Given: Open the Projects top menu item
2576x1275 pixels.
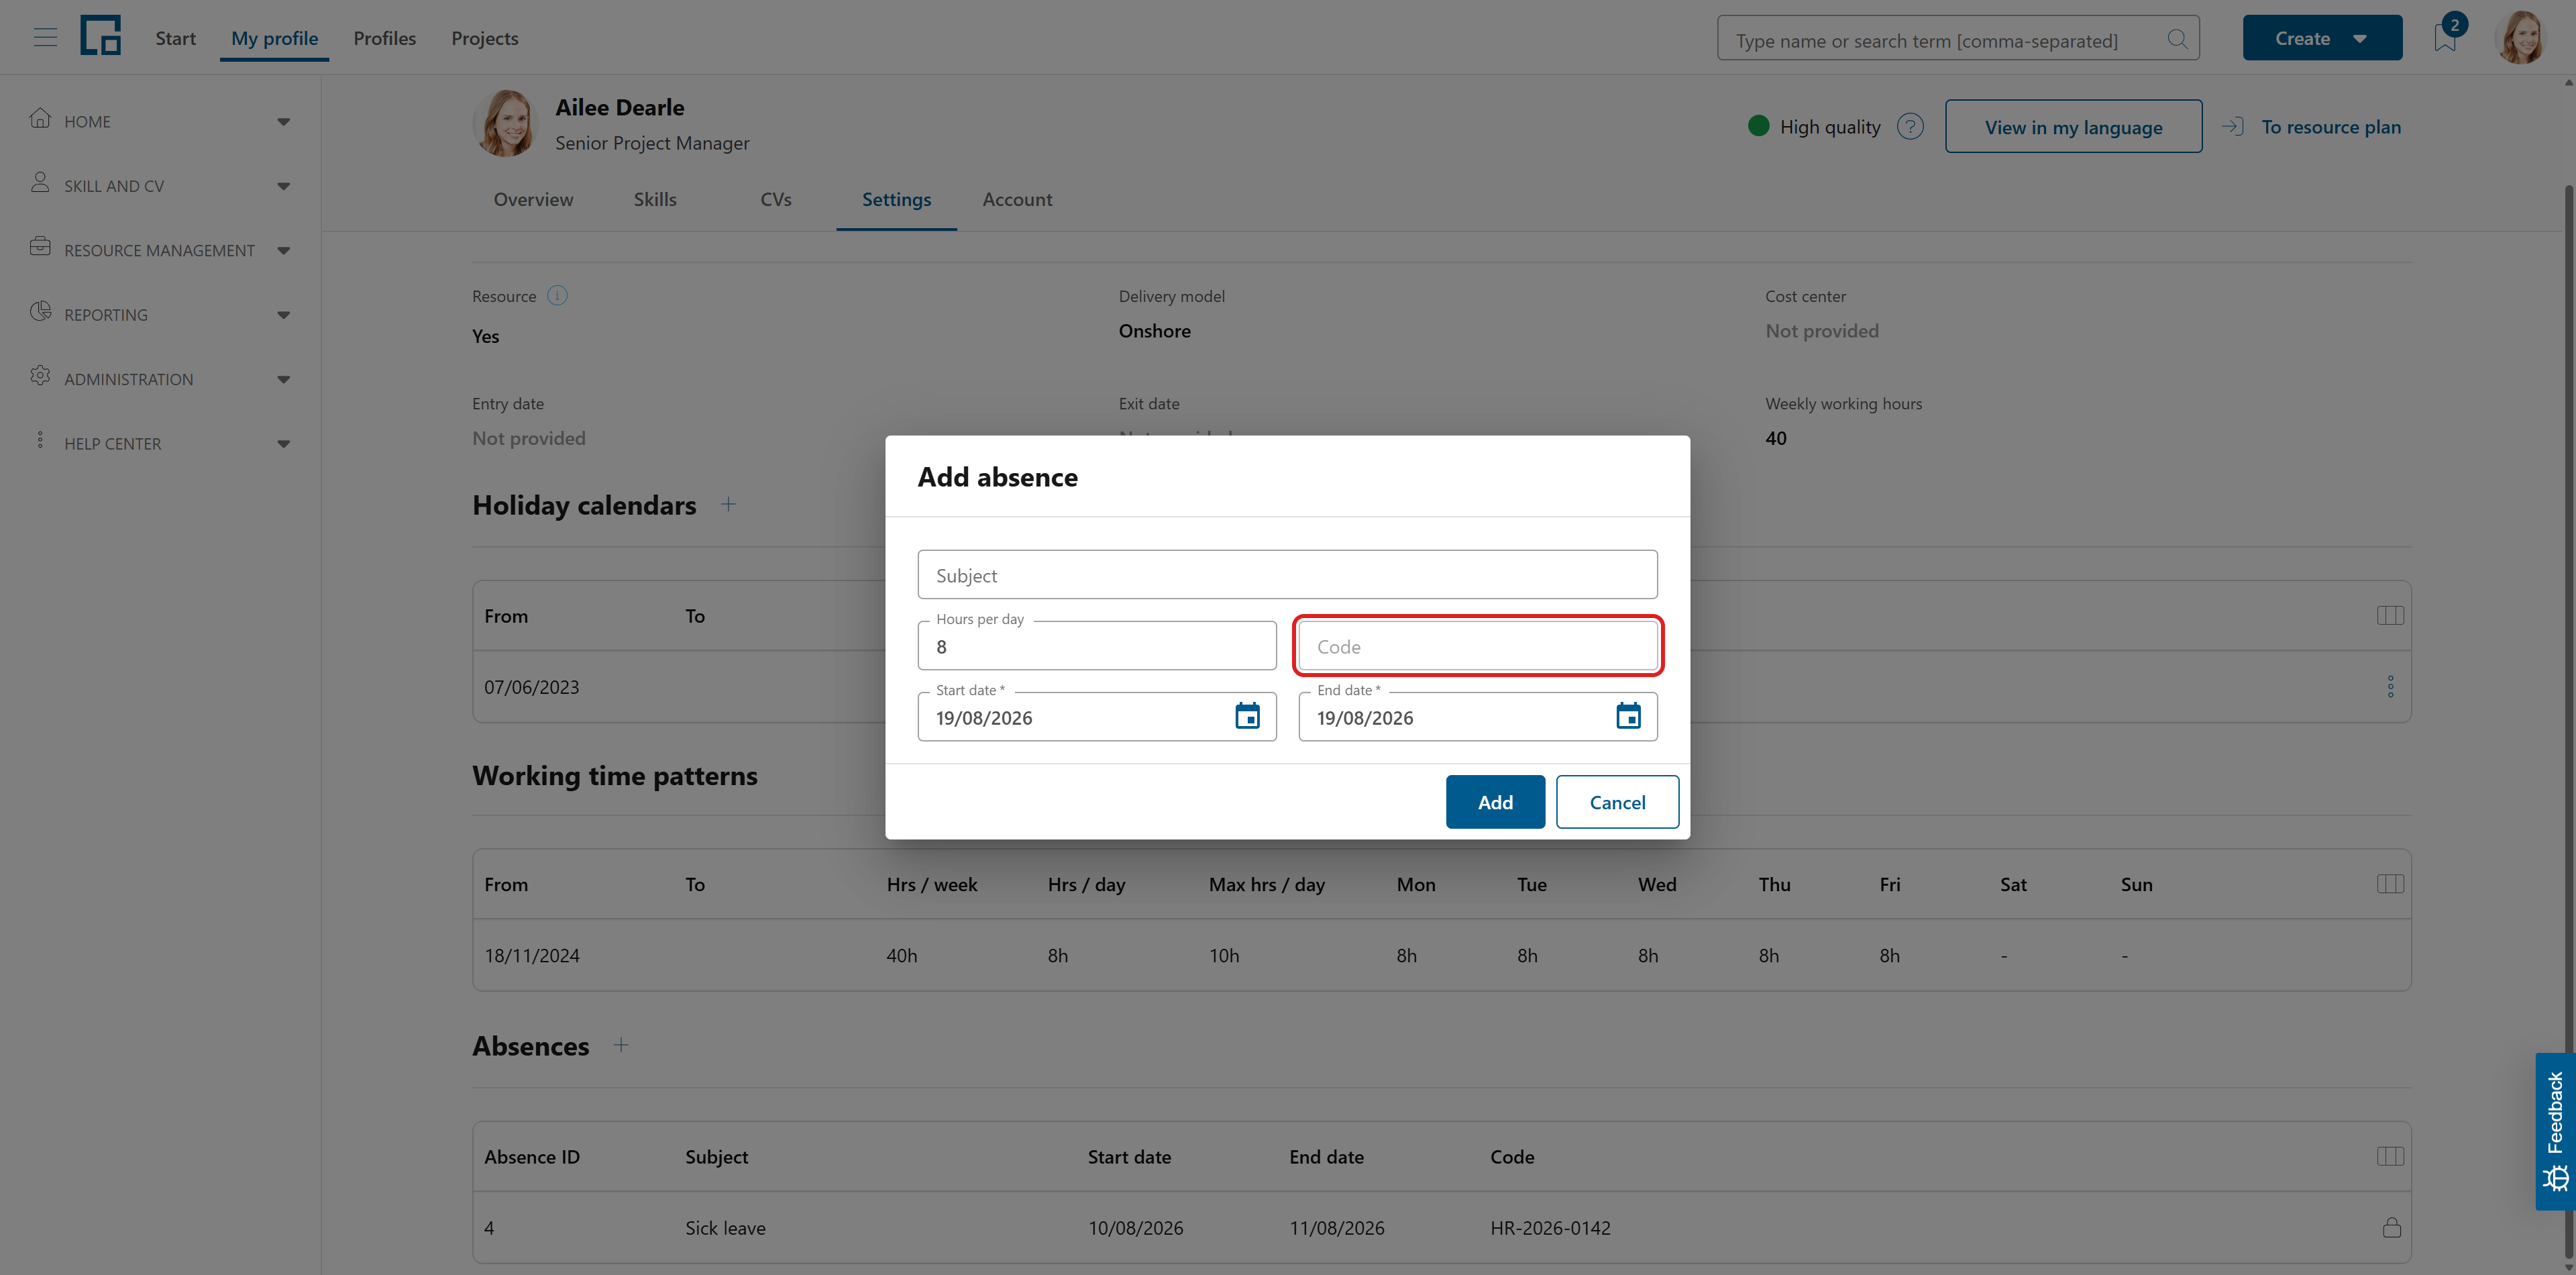Looking at the screenshot, I should coord(484,38).
